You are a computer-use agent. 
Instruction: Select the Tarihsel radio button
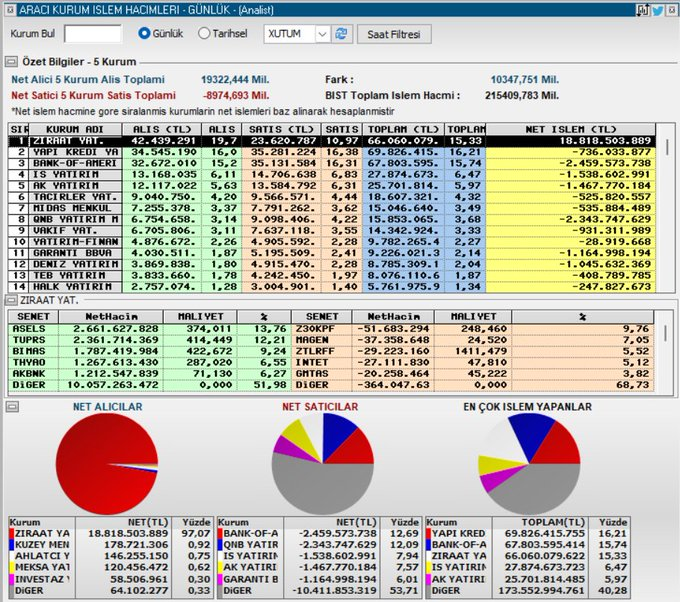(204, 33)
